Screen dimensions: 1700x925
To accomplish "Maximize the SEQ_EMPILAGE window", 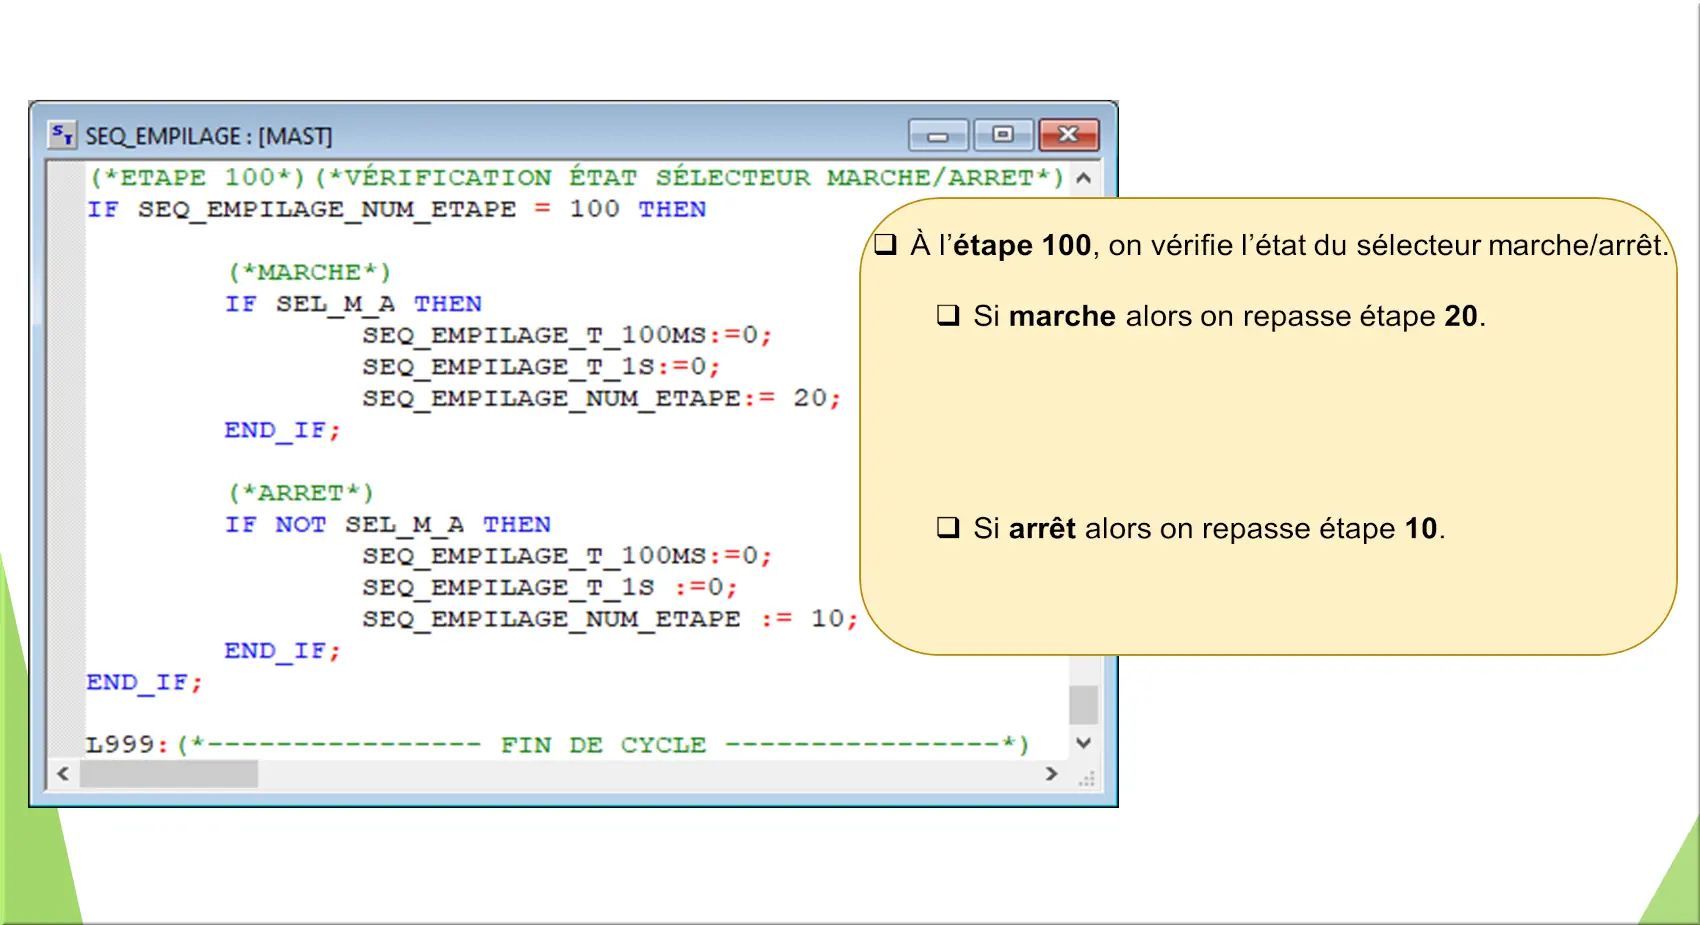I will pos(1003,135).
